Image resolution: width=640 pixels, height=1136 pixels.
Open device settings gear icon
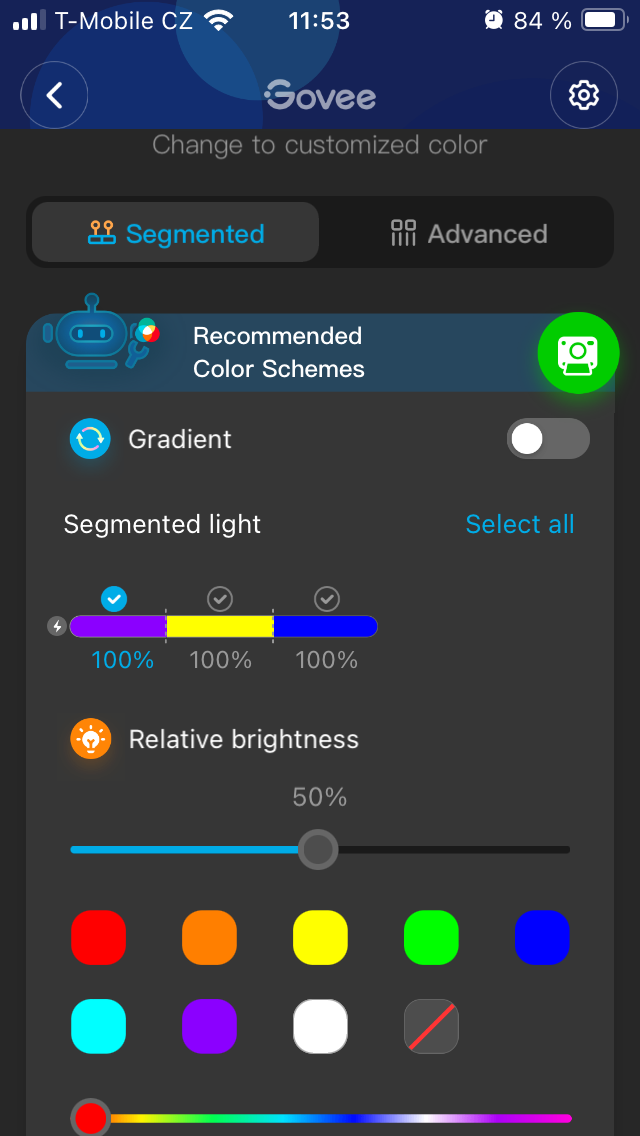(x=583, y=95)
